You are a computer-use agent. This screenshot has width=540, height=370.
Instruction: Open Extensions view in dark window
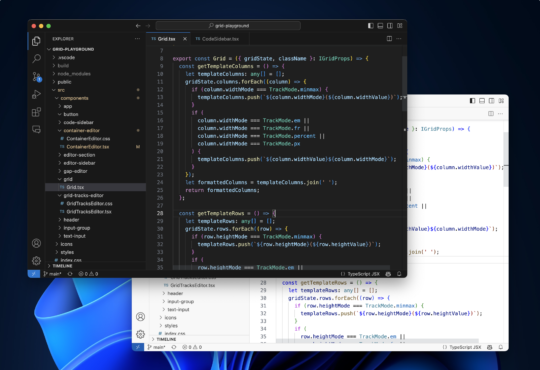click(x=36, y=112)
